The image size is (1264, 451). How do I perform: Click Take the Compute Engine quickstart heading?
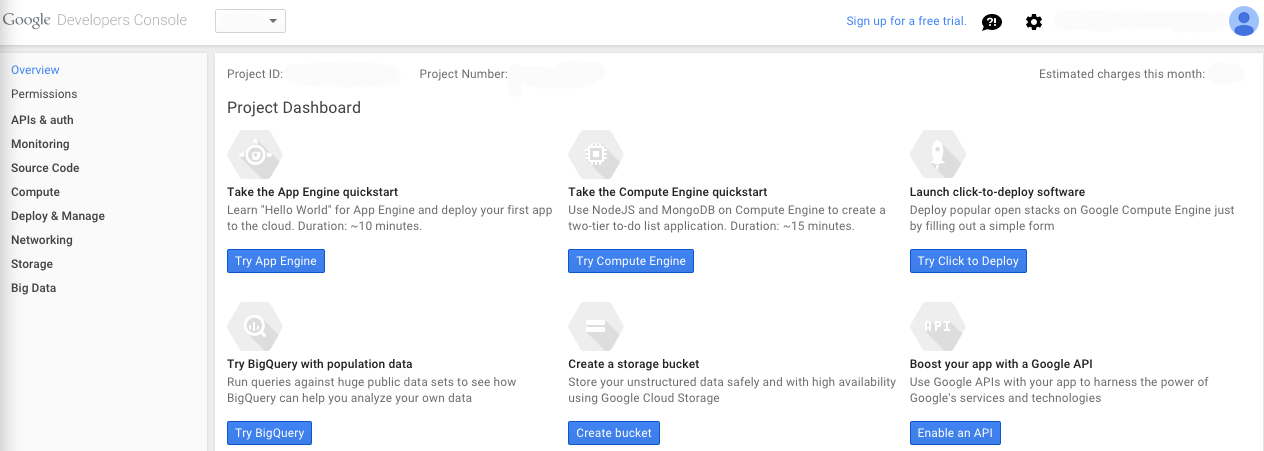coord(668,192)
